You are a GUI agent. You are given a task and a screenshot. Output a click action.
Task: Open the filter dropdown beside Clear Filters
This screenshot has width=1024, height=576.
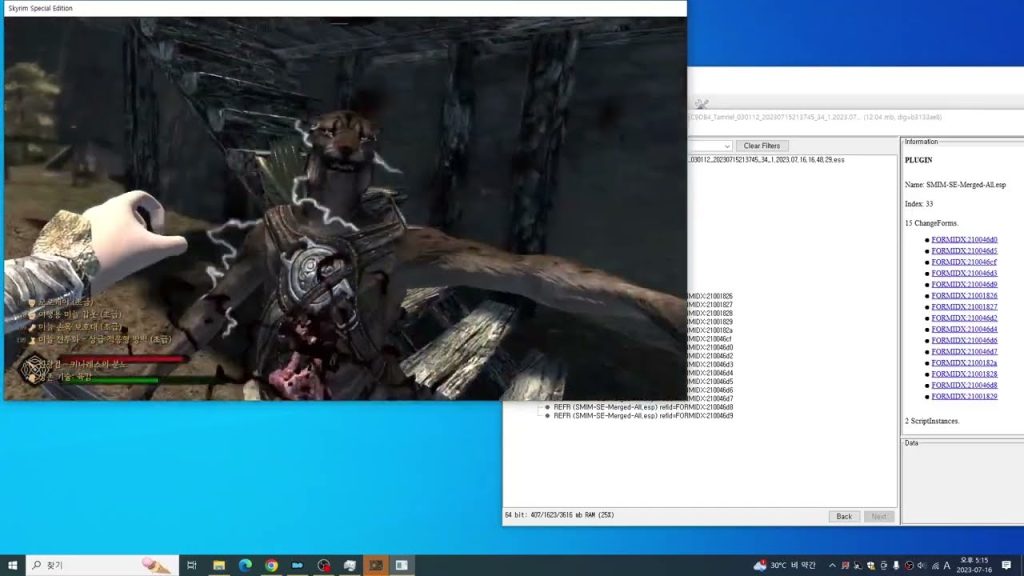[x=726, y=146]
